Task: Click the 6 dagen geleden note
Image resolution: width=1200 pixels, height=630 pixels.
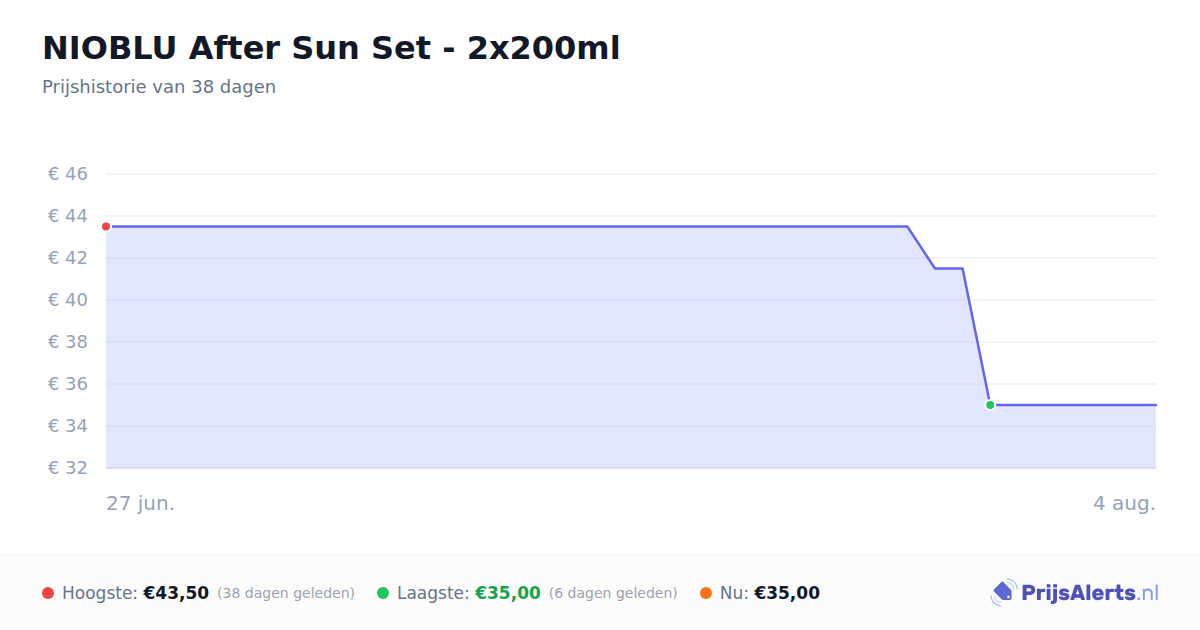Action: pos(613,593)
